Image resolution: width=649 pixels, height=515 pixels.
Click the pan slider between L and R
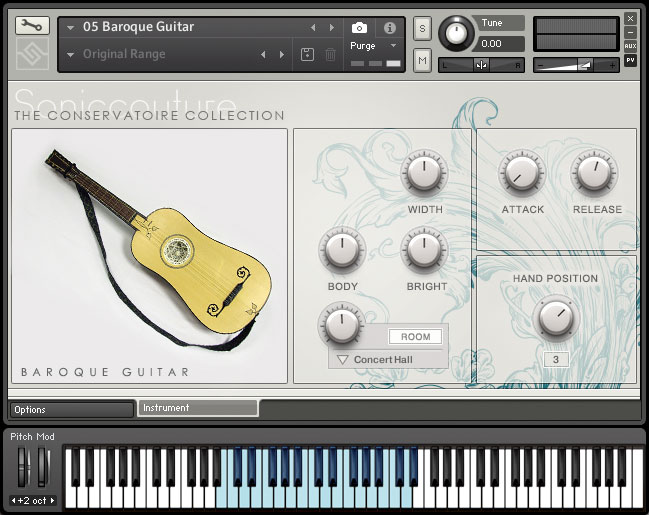(x=481, y=65)
